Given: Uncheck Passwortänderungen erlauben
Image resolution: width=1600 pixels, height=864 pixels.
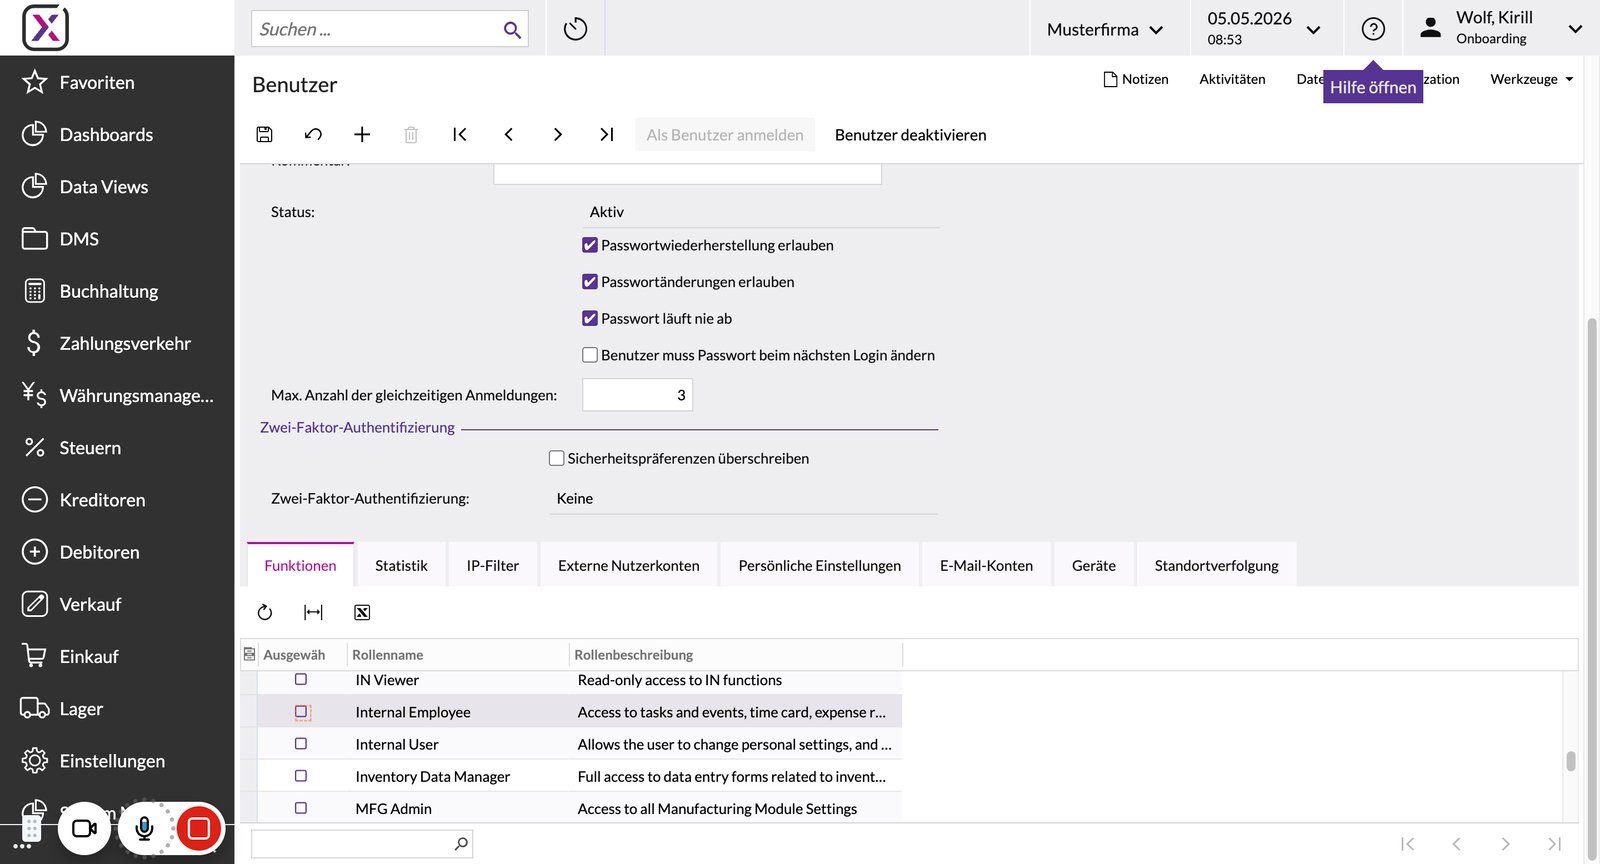Looking at the screenshot, I should (590, 282).
